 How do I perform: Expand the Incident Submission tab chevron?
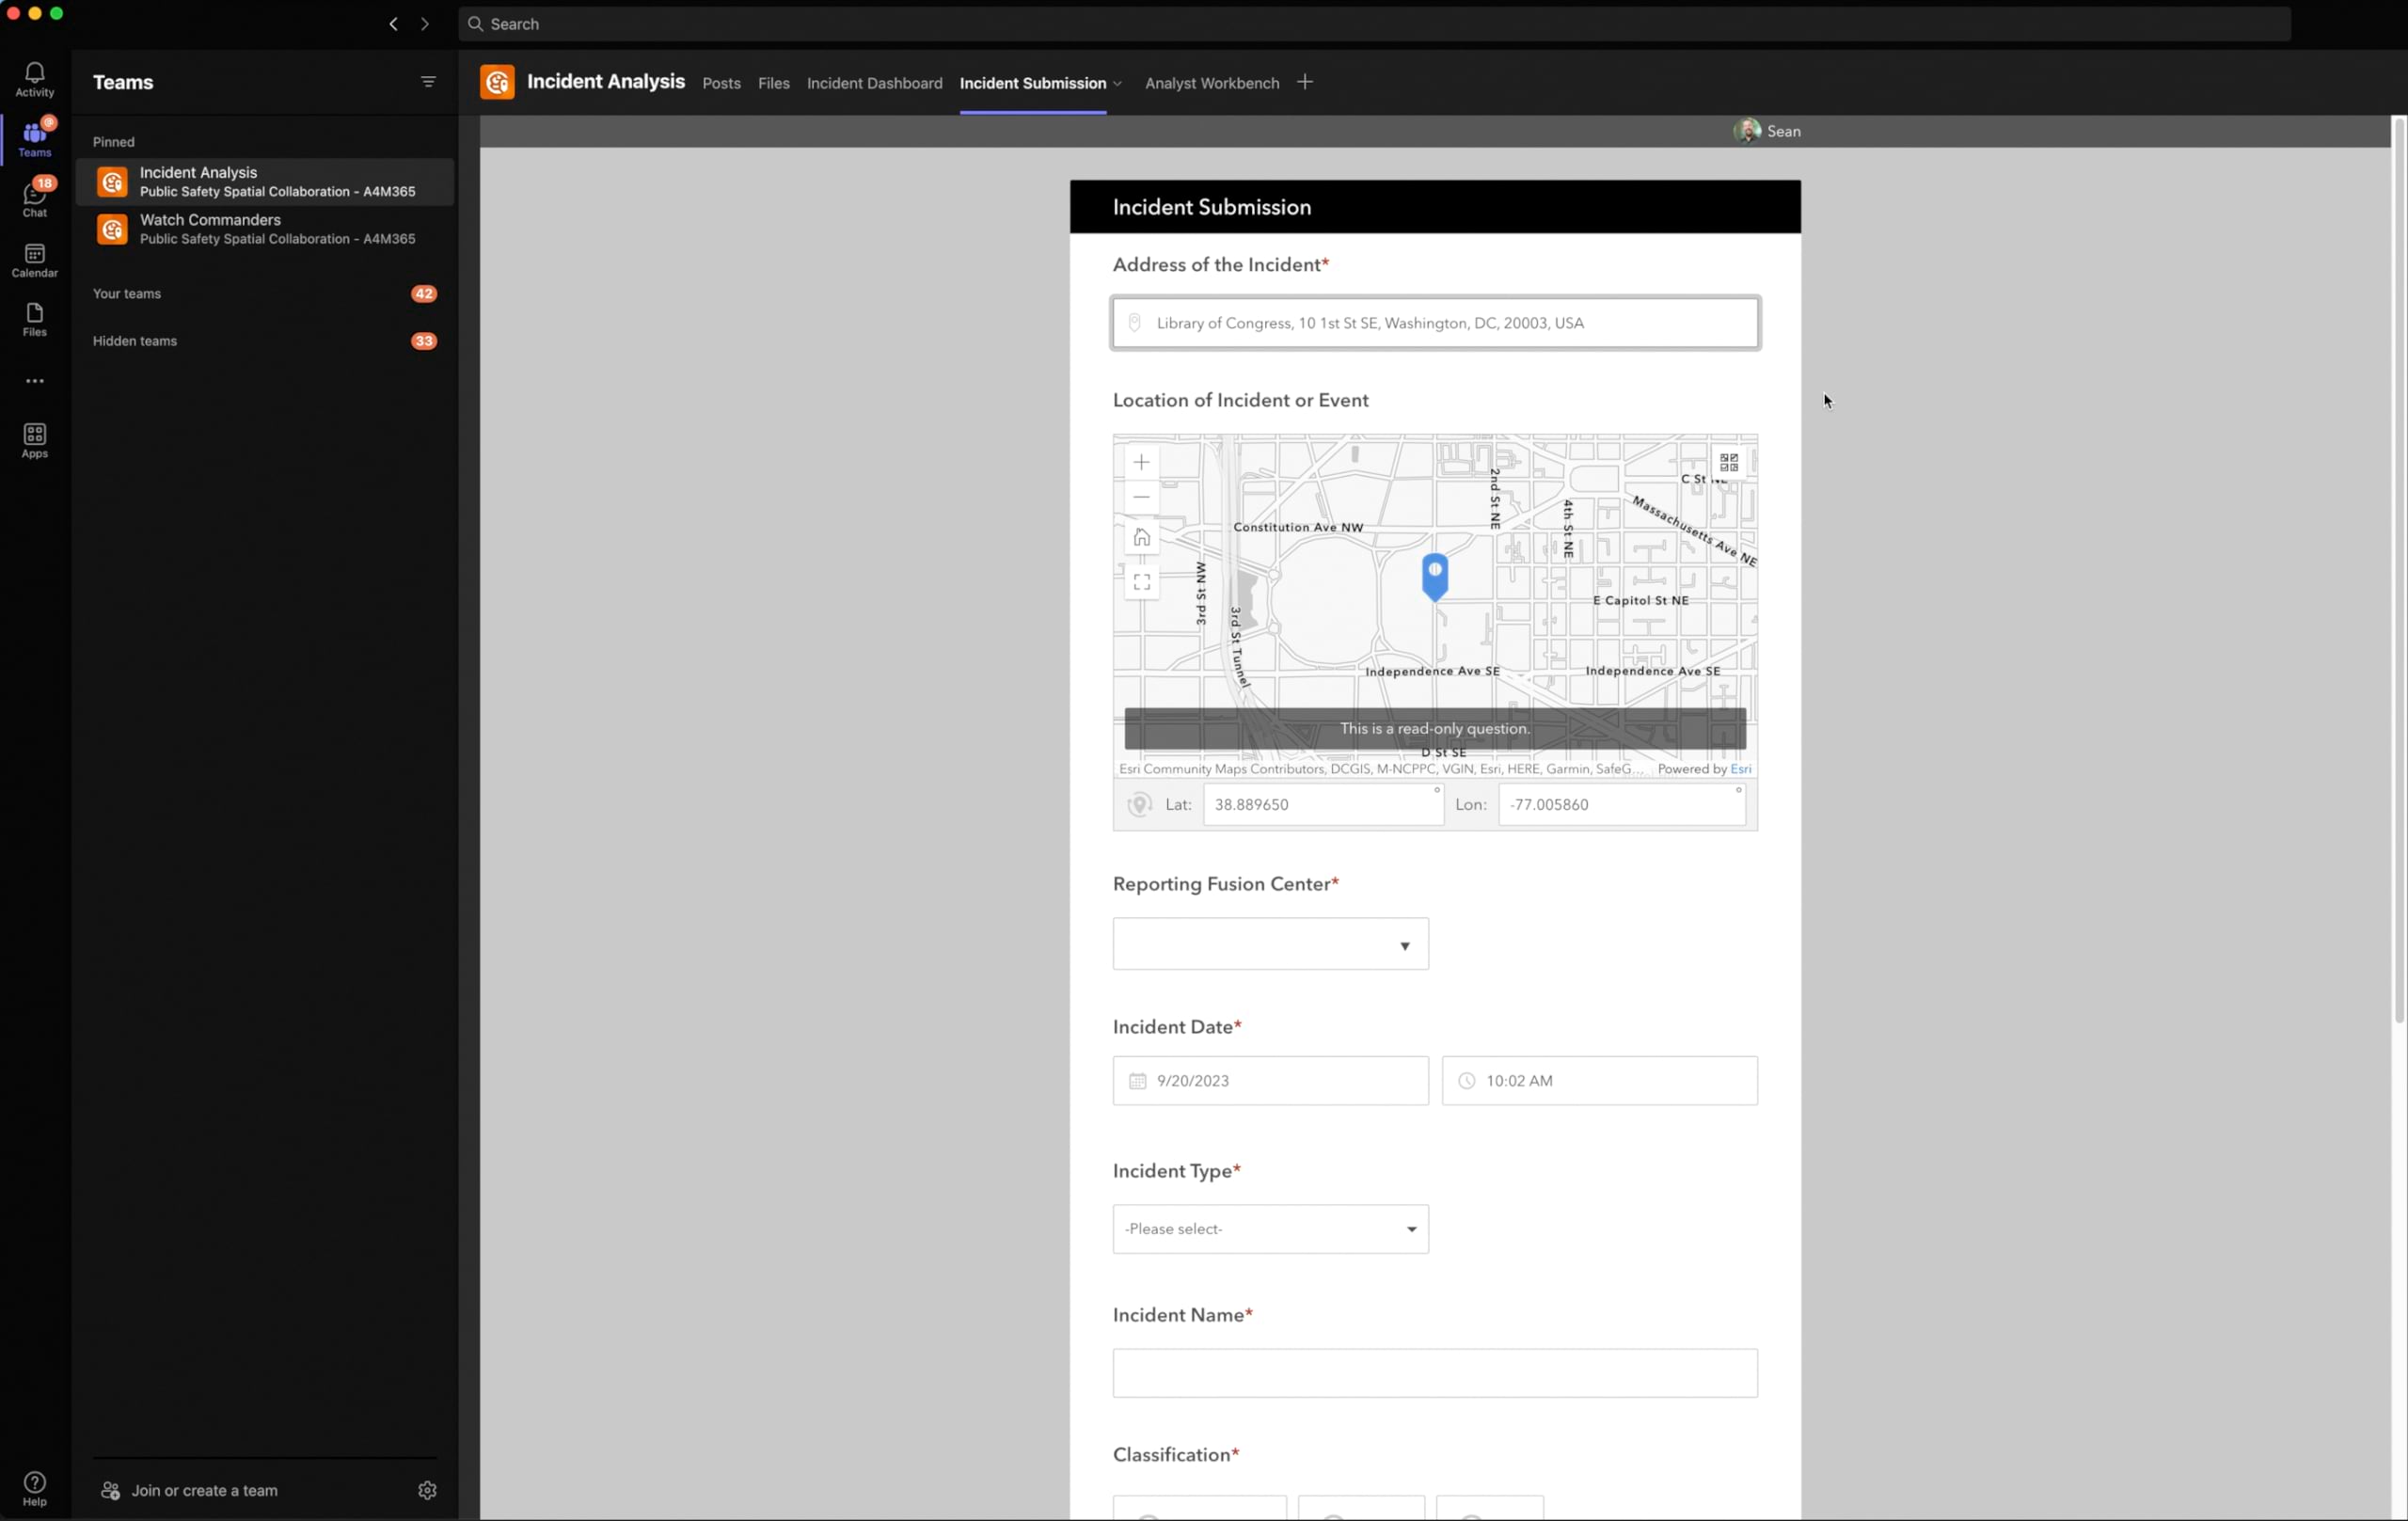coord(1118,84)
